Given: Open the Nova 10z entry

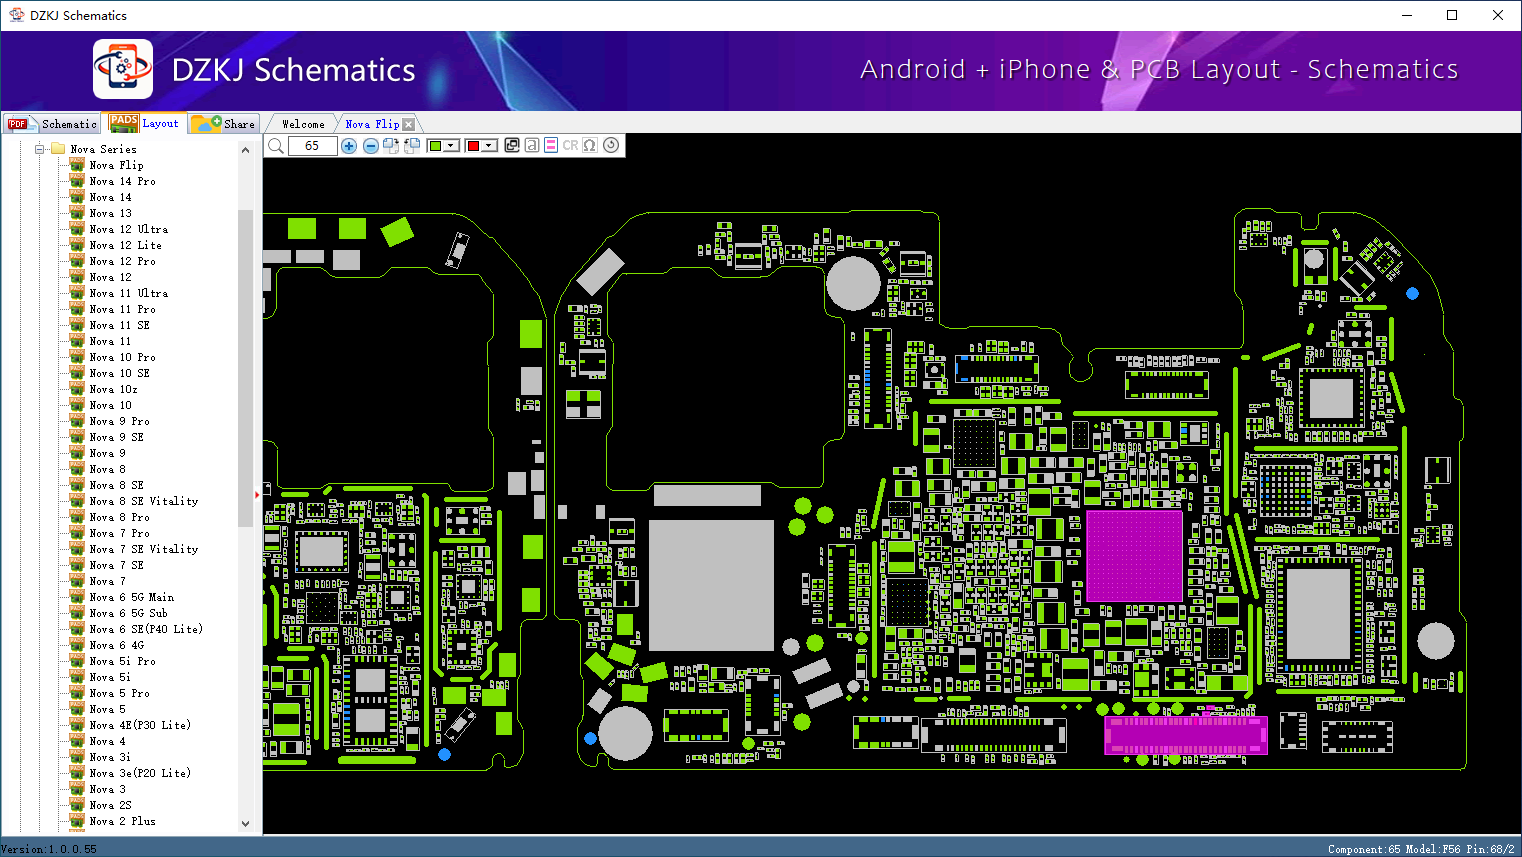Looking at the screenshot, I should (113, 389).
